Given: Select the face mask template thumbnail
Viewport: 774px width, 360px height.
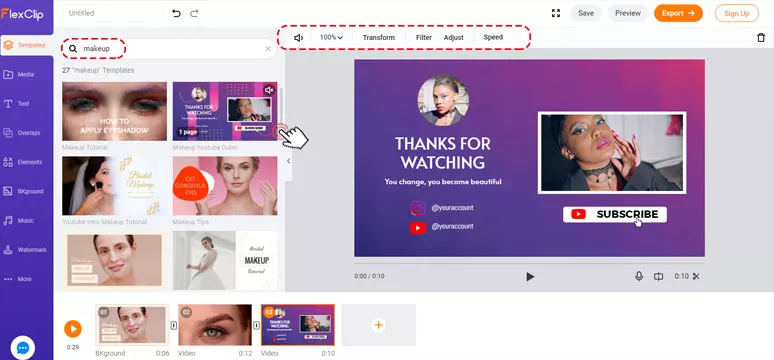Looking at the screenshot, I should coord(115,260).
